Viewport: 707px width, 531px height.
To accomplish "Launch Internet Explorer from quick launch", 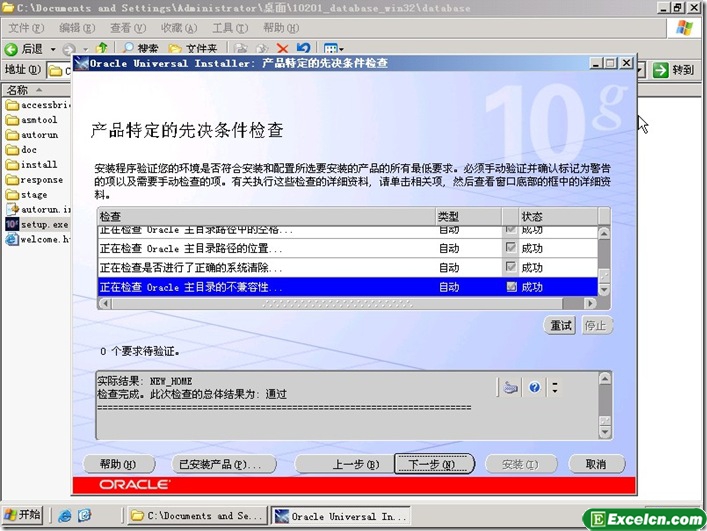I will pyautogui.click(x=64, y=516).
